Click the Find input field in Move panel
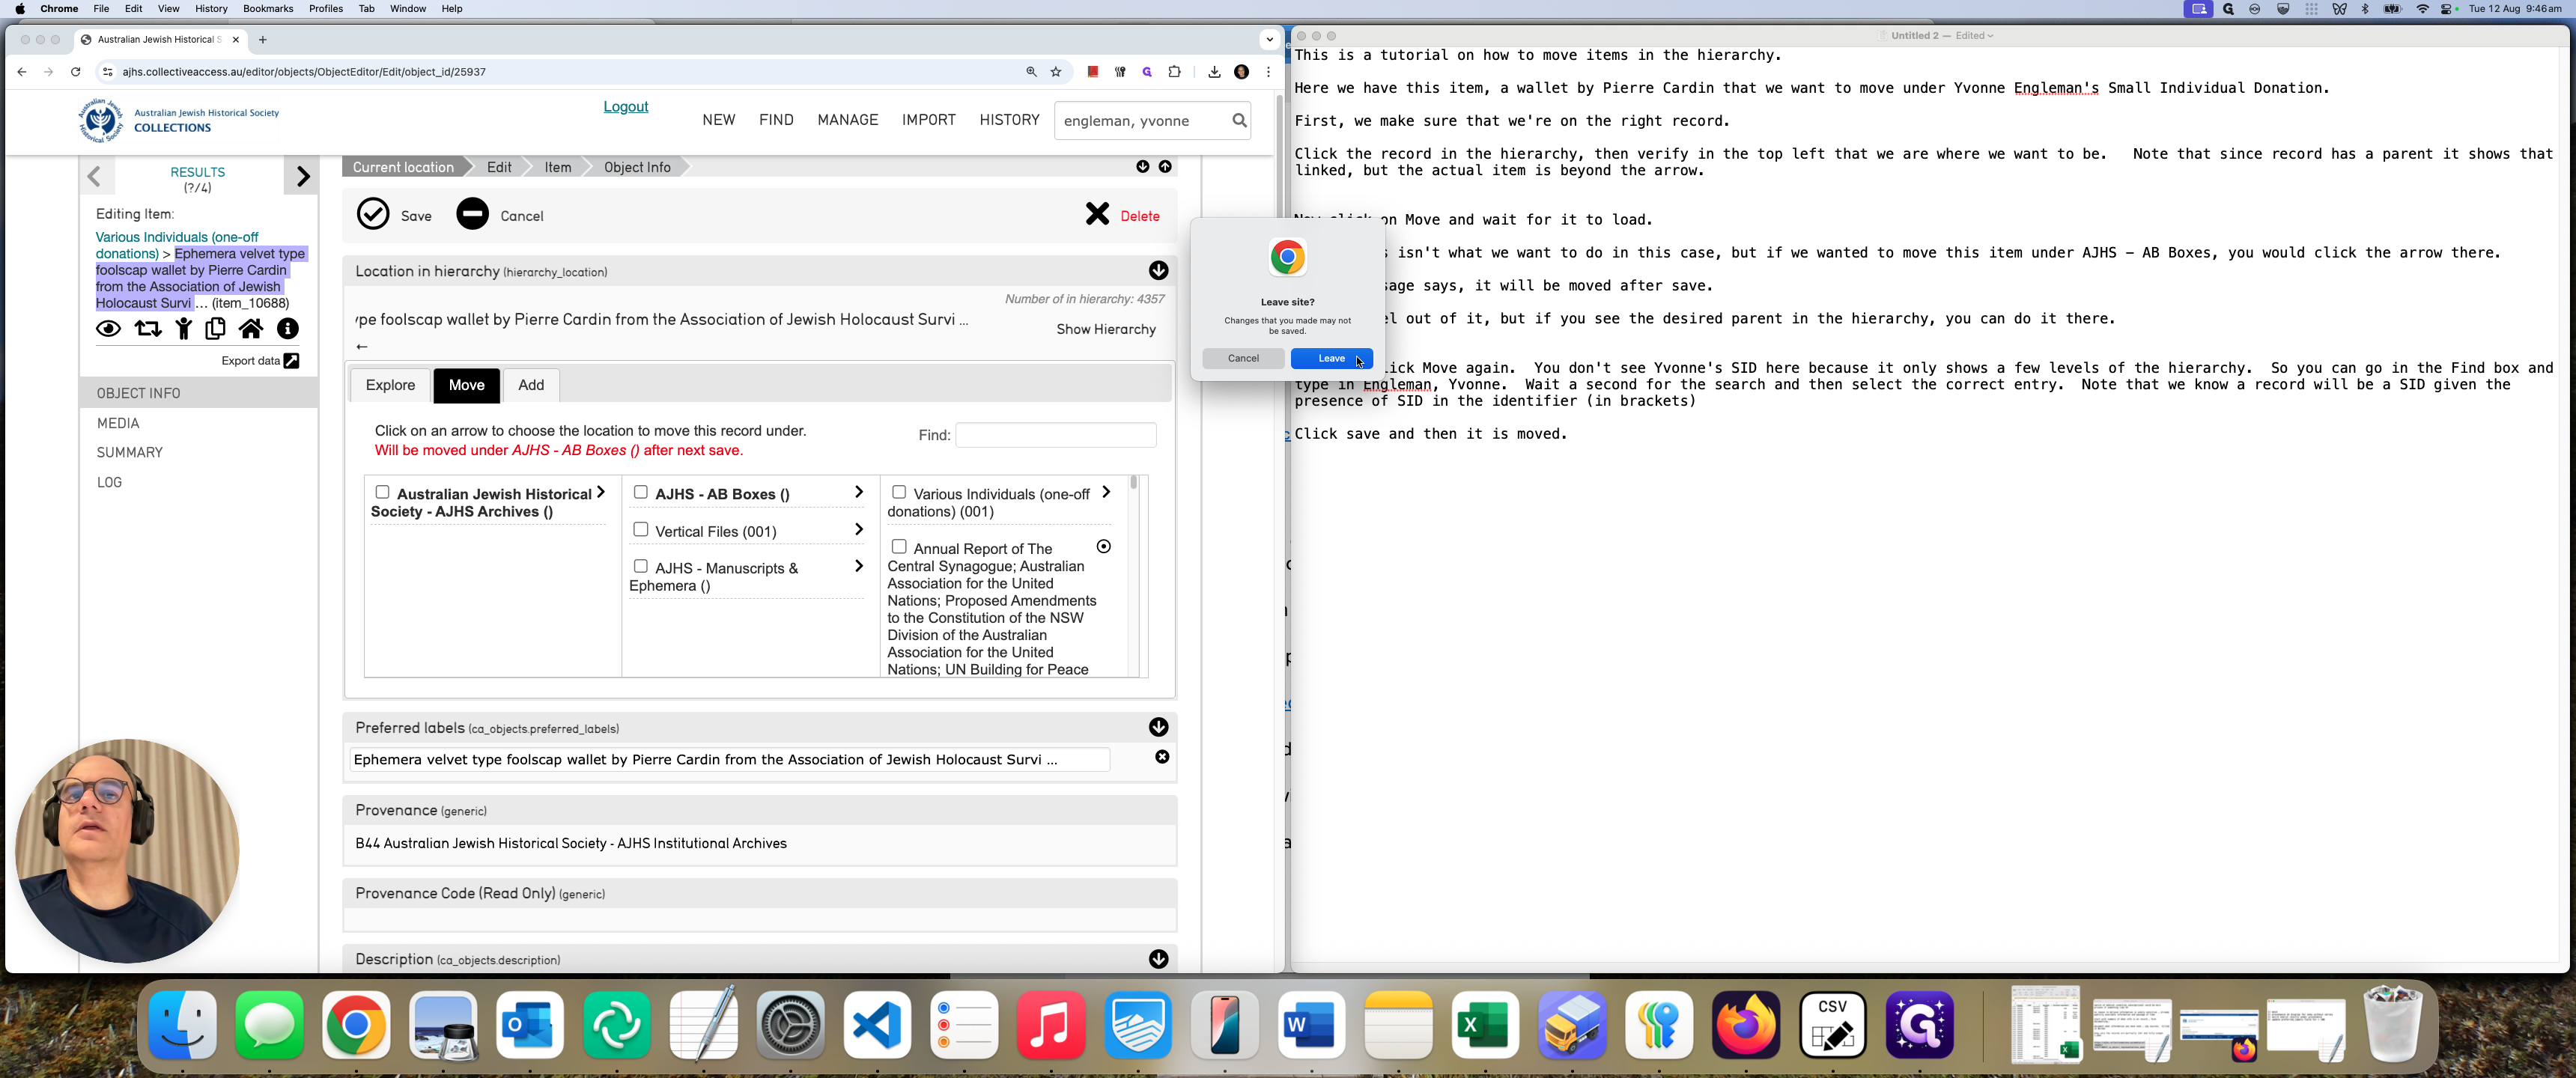This screenshot has height=1078, width=2576. (1056, 435)
